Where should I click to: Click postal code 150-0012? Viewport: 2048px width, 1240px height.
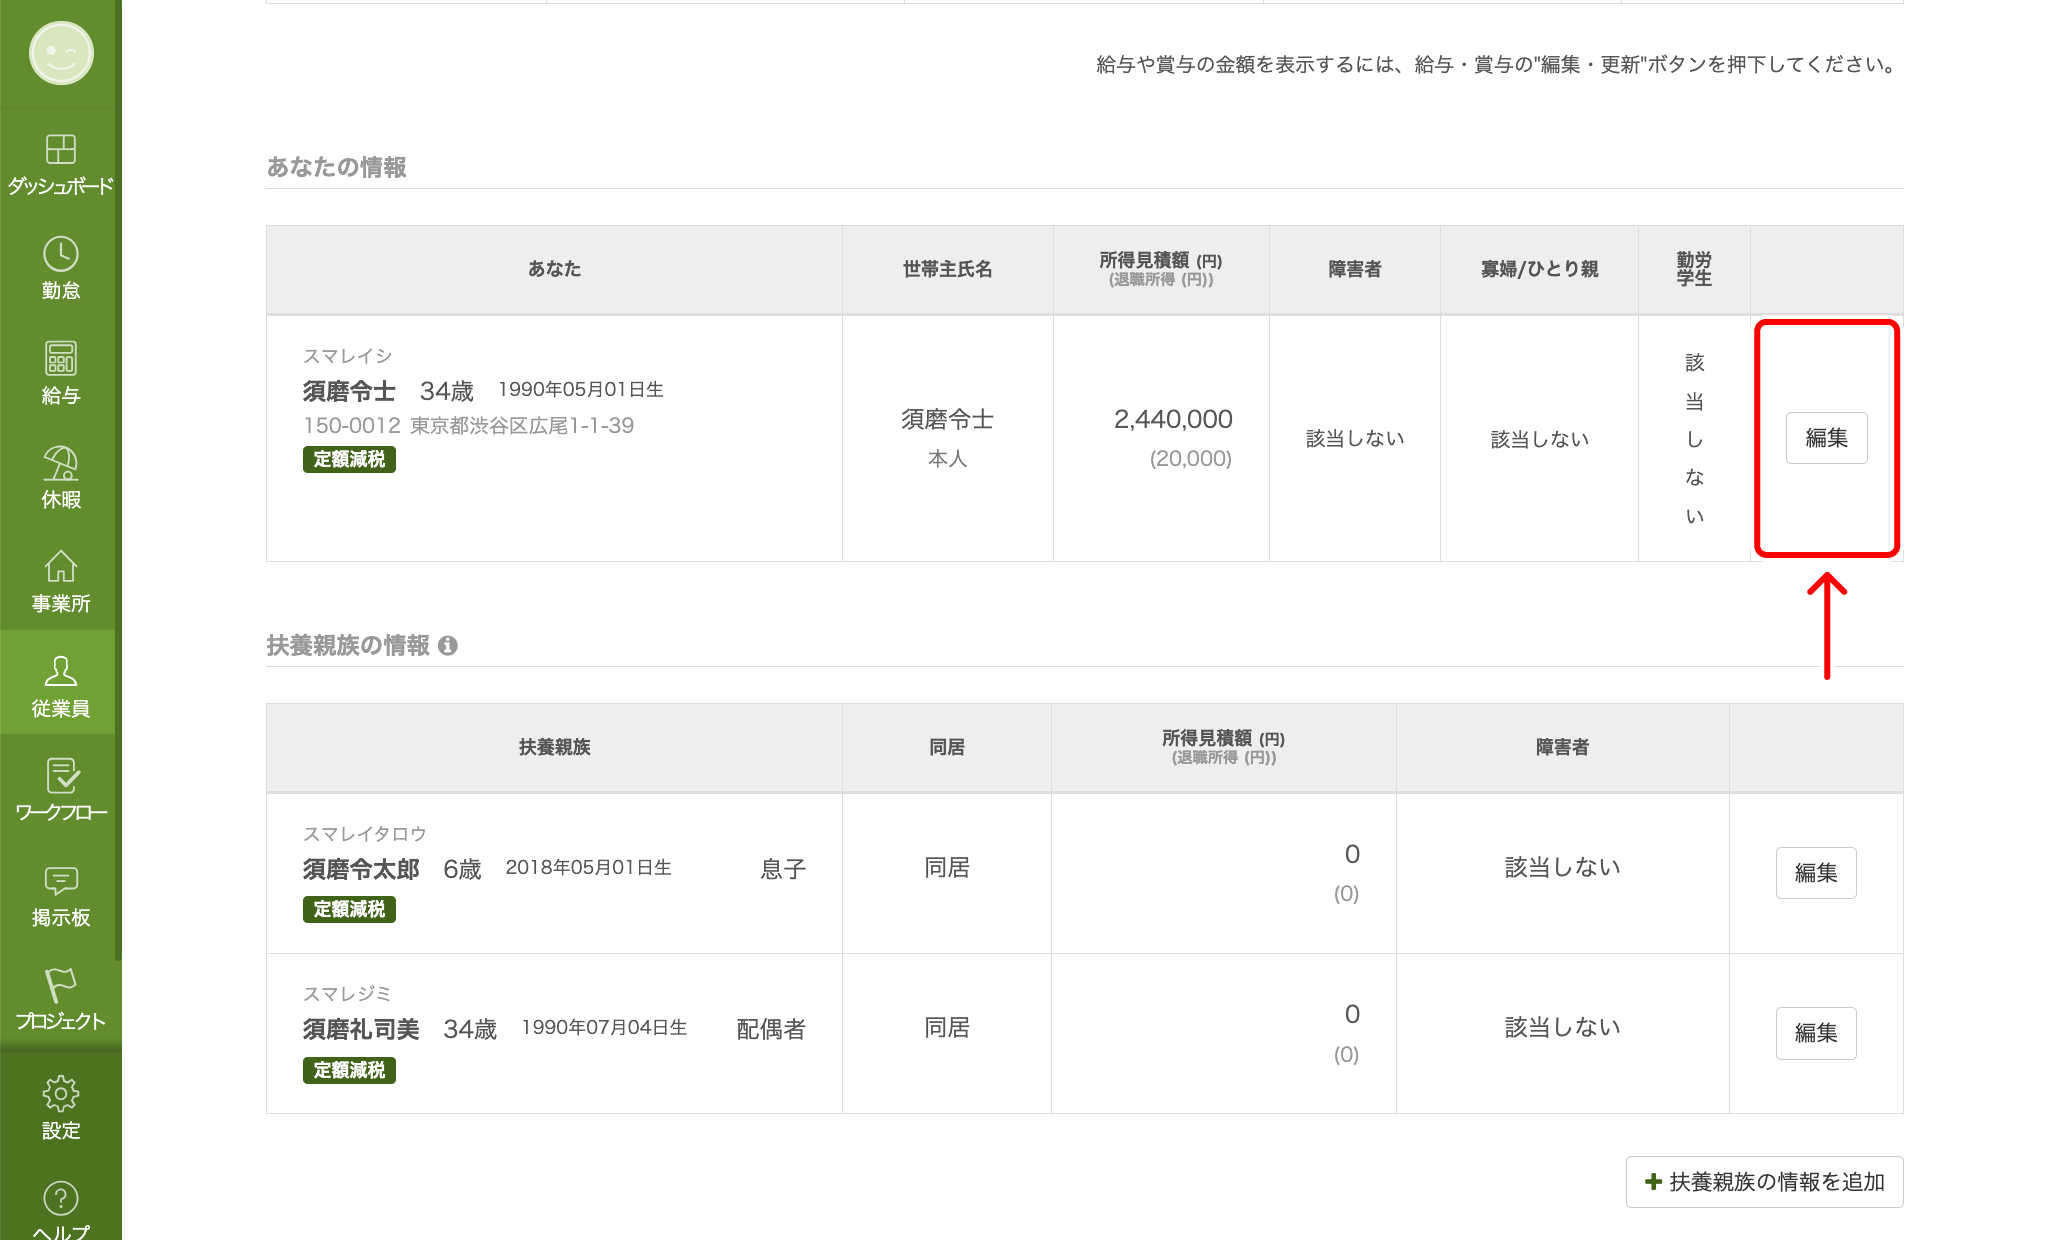(352, 426)
